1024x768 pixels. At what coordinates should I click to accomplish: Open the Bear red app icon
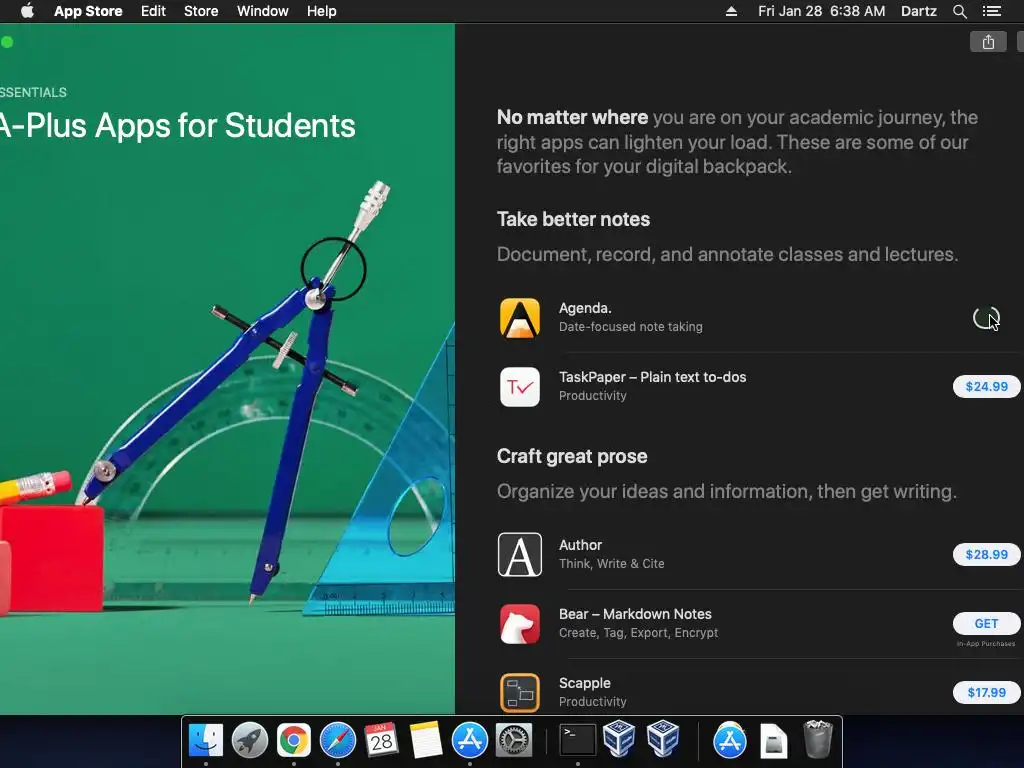click(520, 624)
